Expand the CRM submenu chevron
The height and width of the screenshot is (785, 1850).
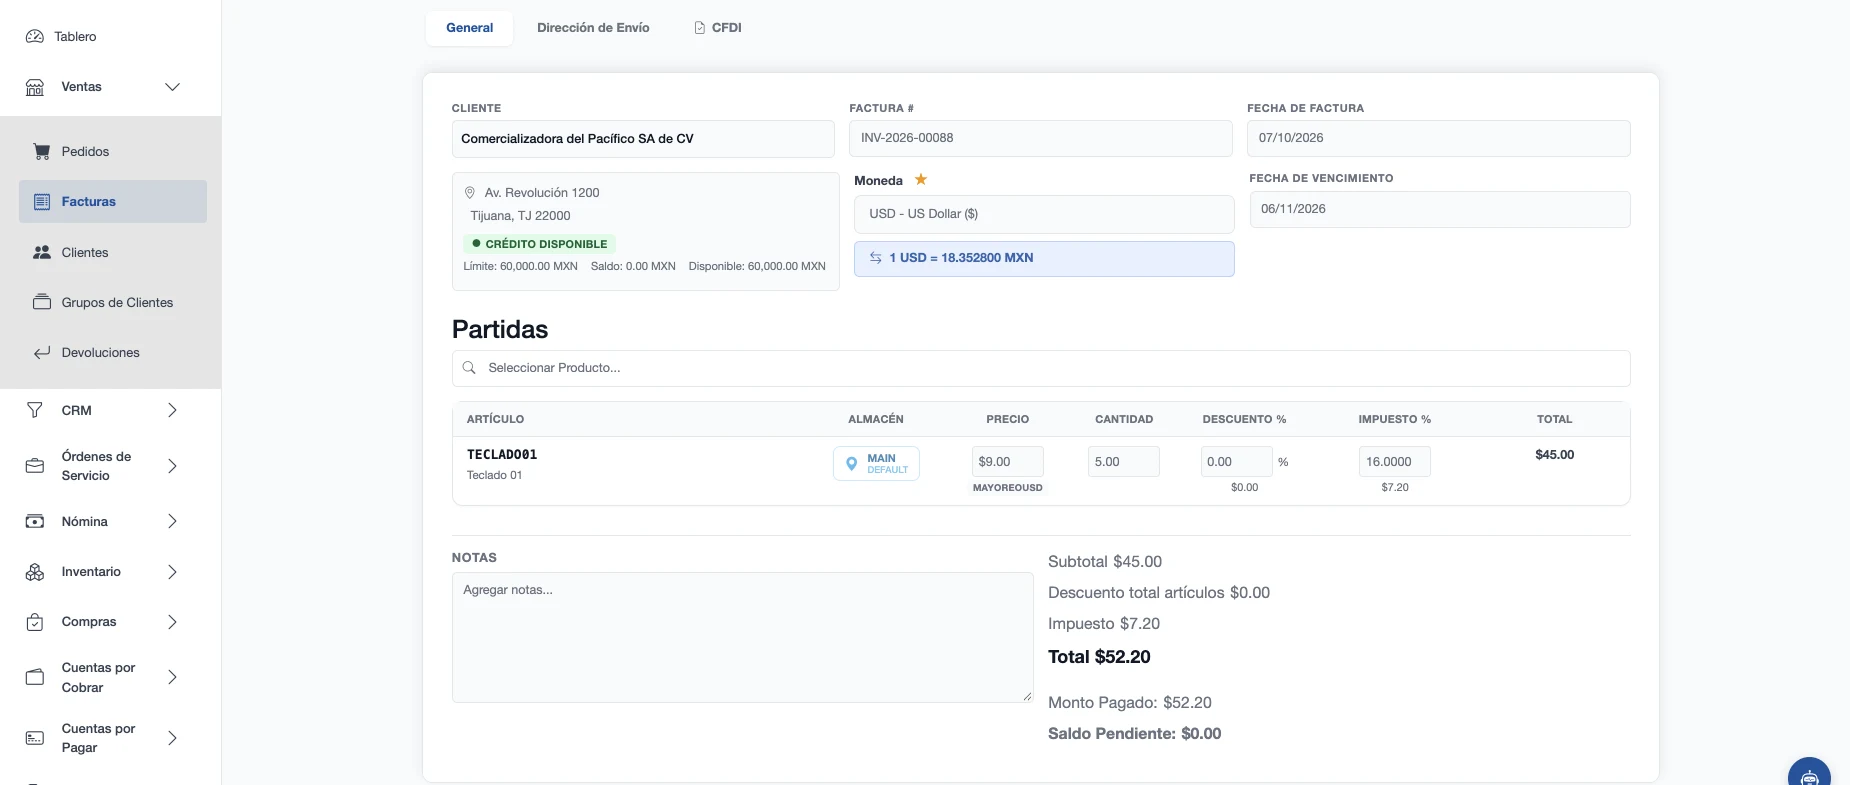tap(172, 410)
